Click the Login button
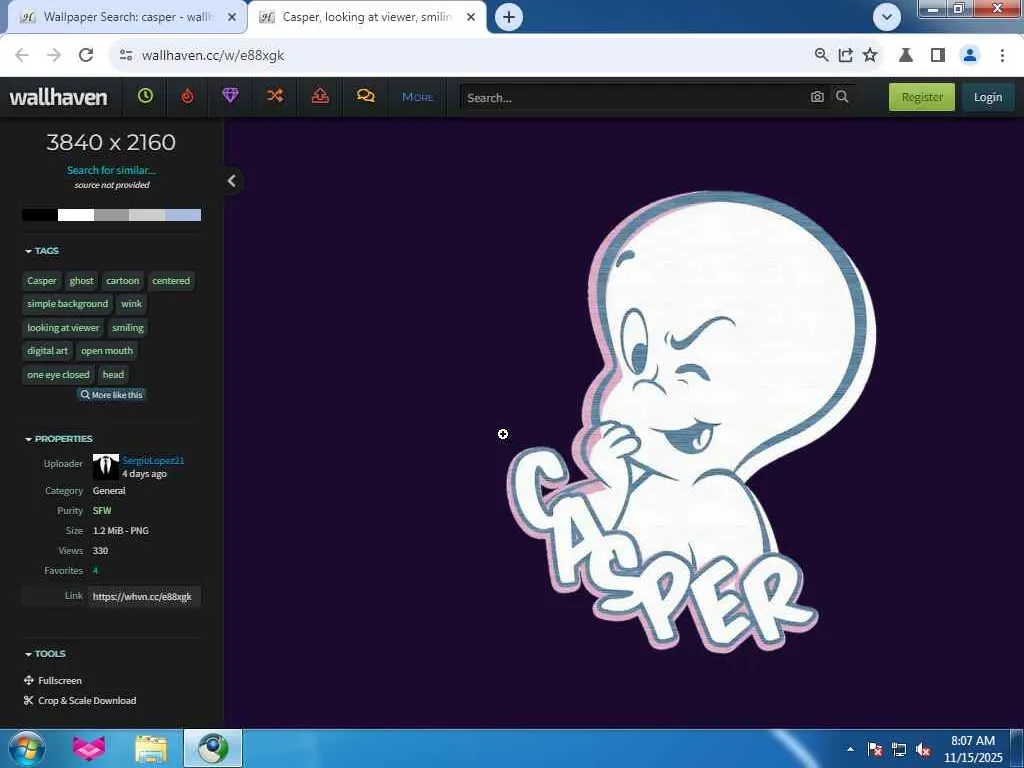The height and width of the screenshot is (768, 1024). pos(987,97)
